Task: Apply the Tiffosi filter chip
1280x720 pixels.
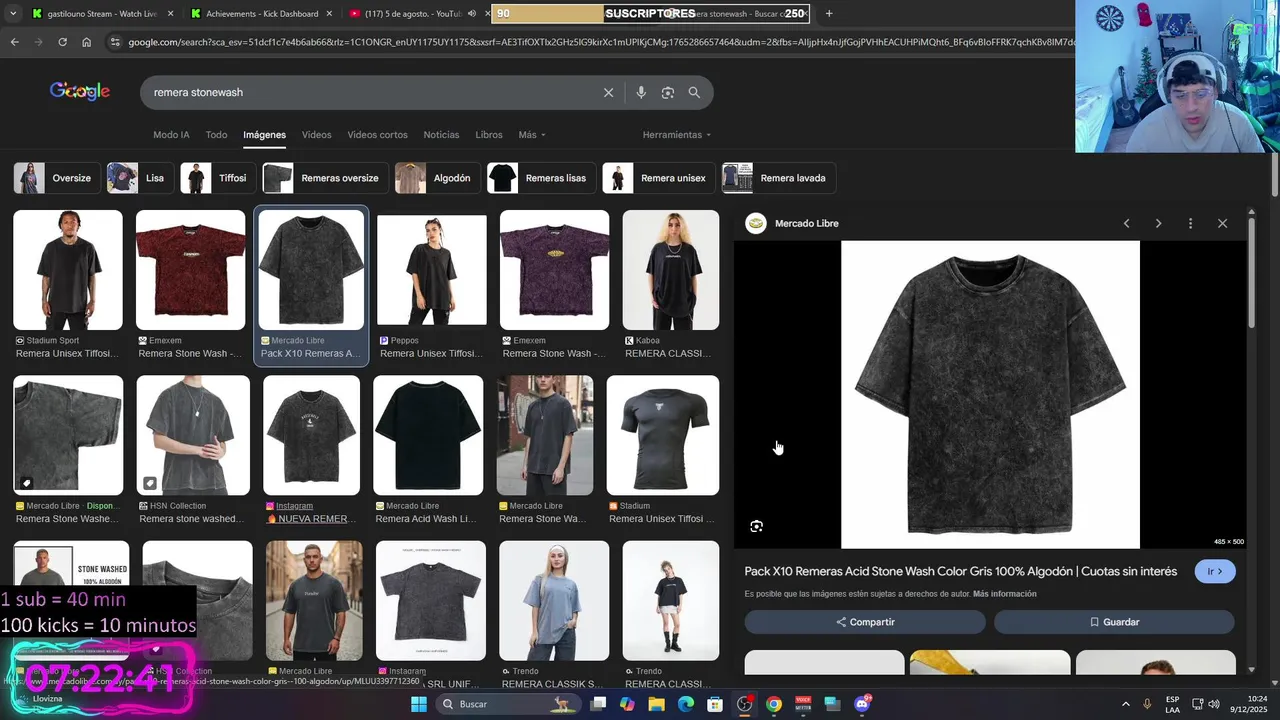Action: (217, 178)
